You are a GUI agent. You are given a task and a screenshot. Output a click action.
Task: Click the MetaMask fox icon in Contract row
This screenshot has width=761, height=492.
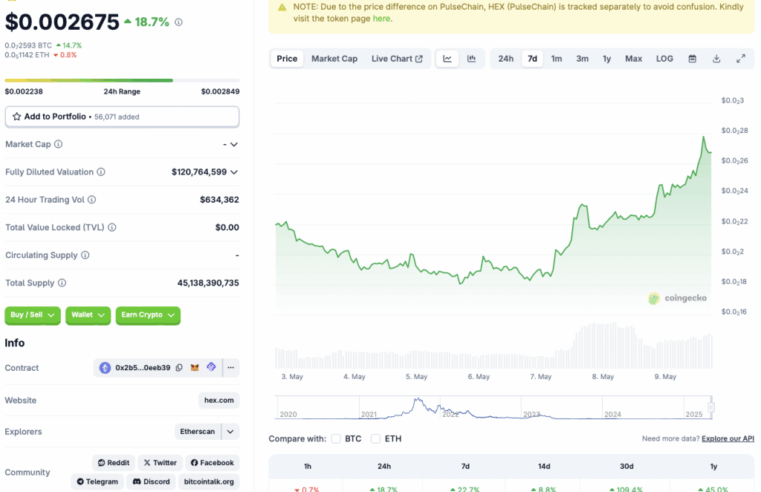195,368
